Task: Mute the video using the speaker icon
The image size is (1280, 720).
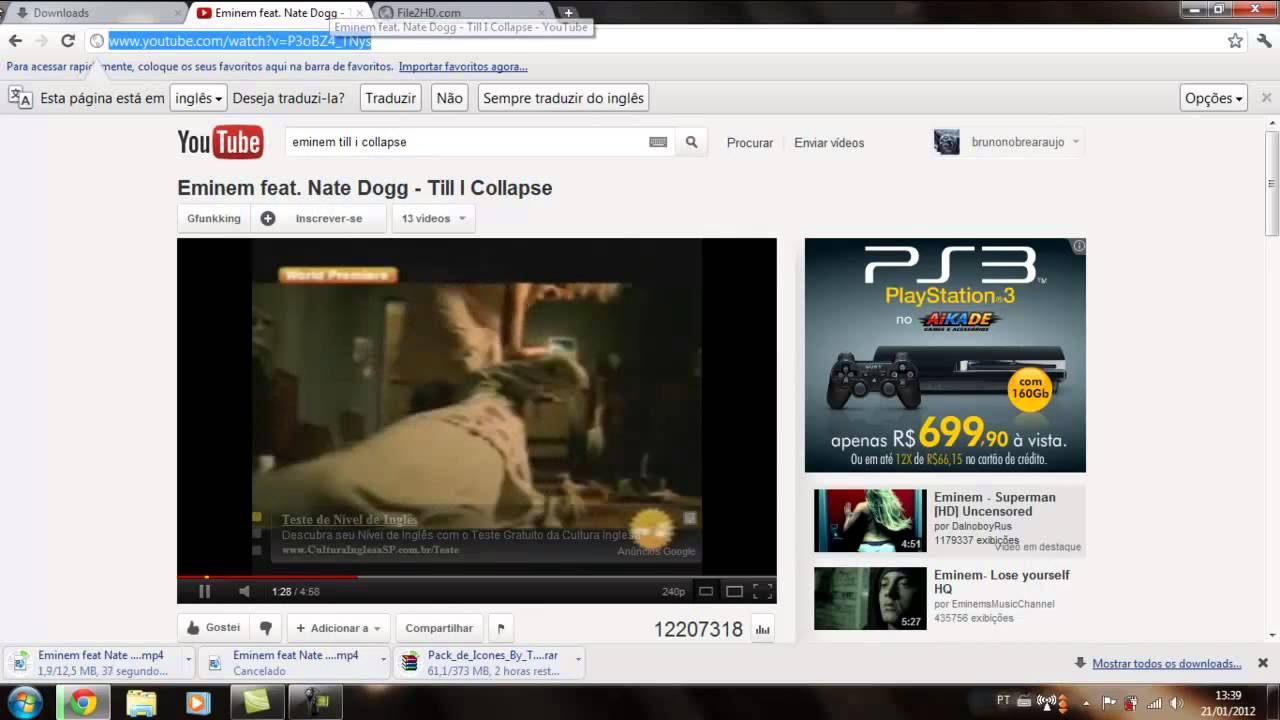Action: (244, 591)
